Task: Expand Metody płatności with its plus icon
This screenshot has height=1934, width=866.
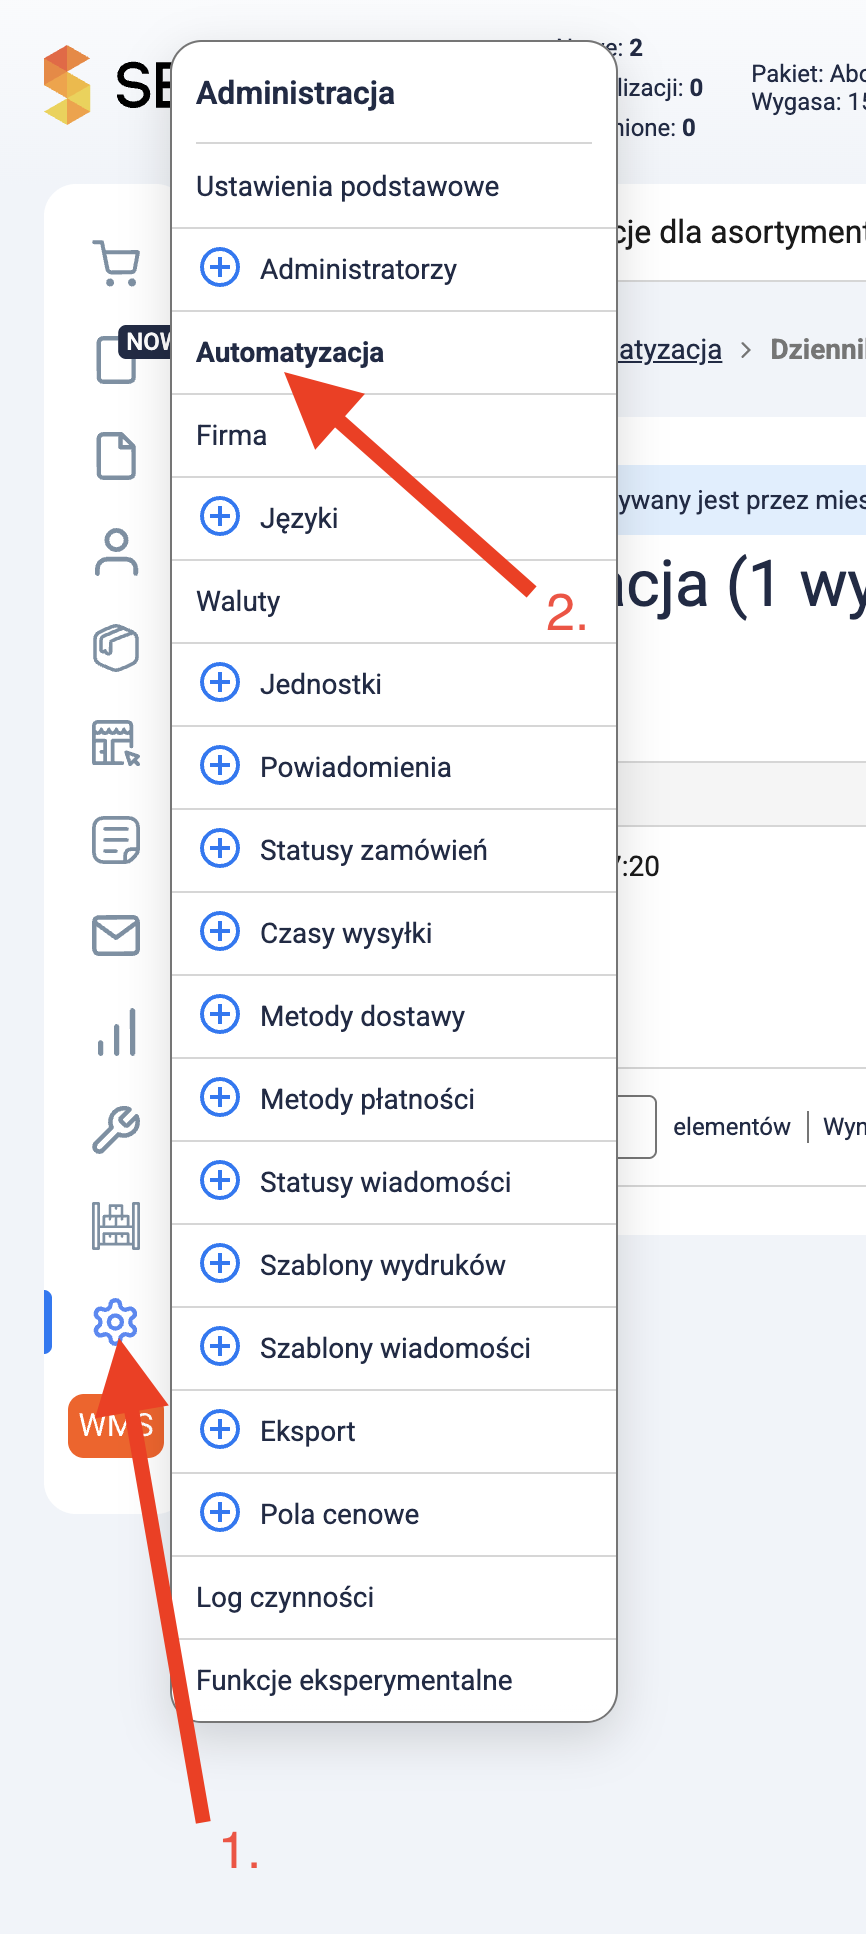Action: coord(220,1098)
